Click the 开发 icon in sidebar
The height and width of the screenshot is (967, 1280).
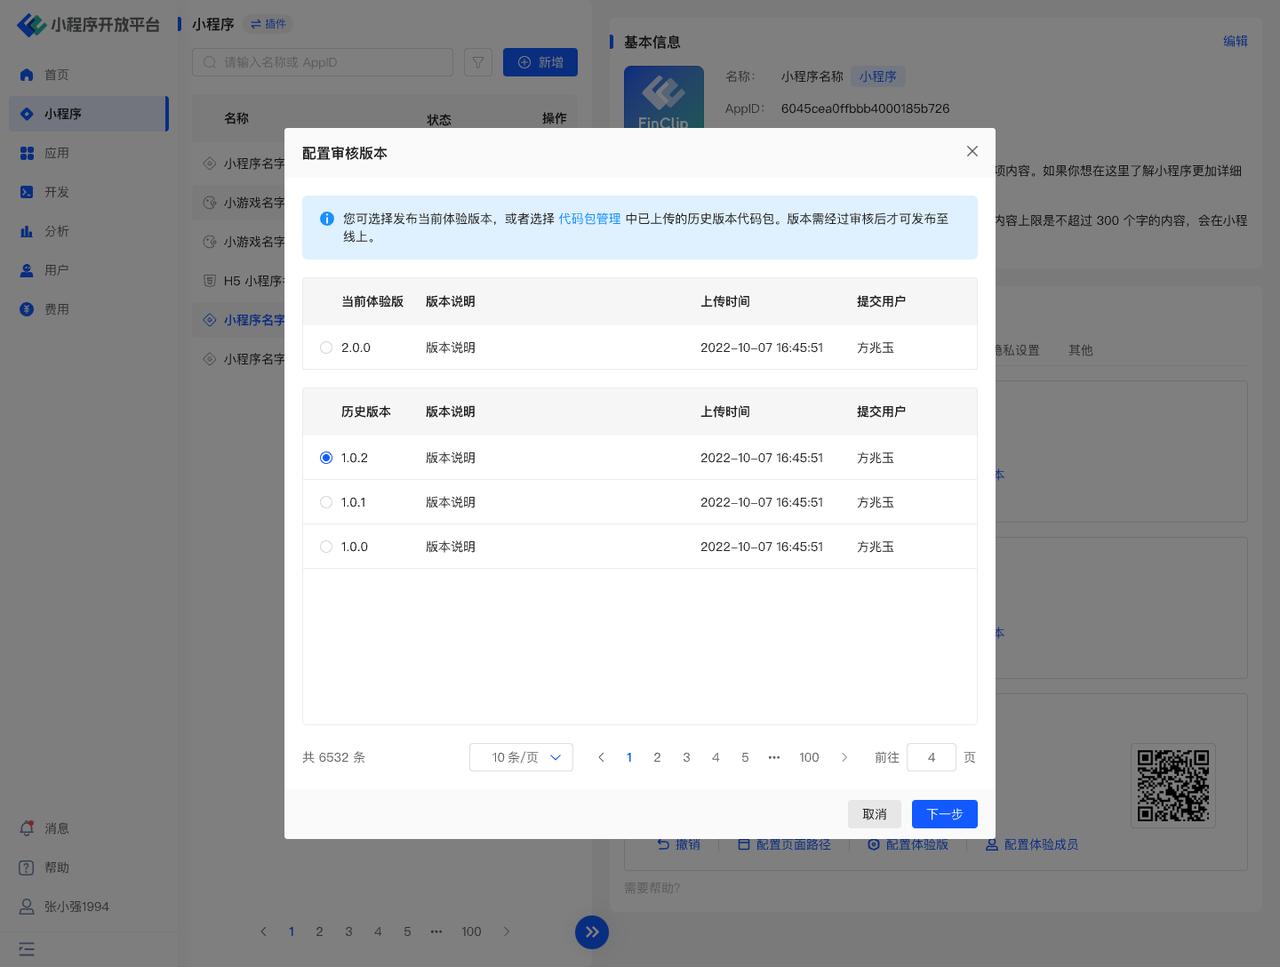[x=27, y=192]
